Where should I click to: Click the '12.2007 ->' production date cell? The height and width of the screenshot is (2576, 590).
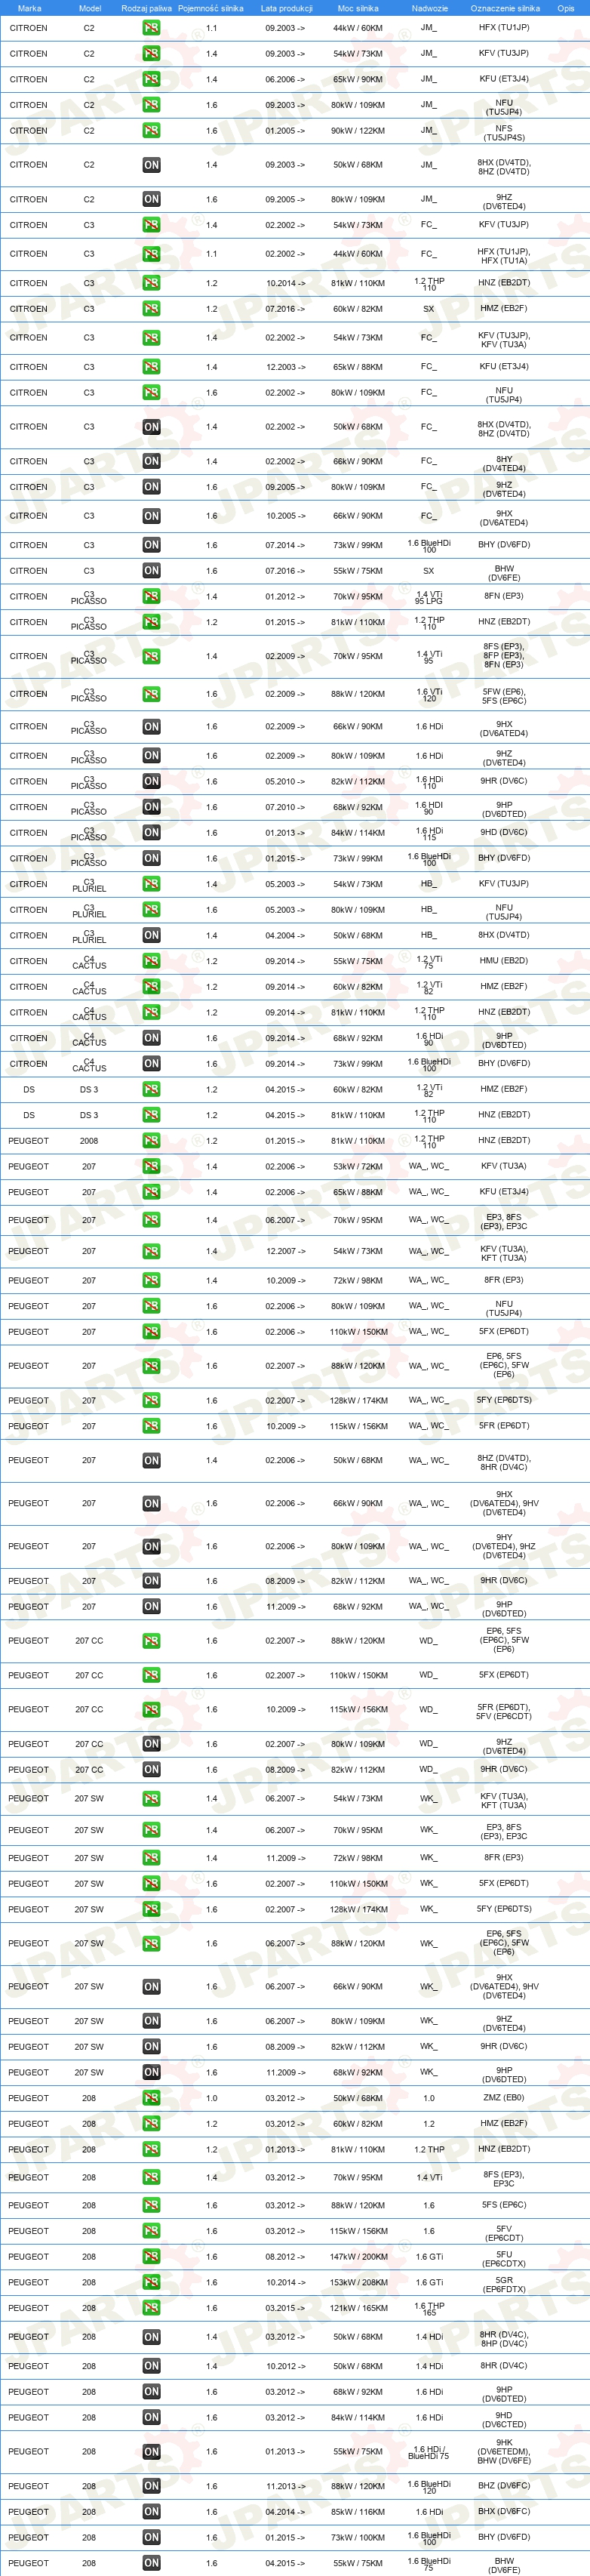click(285, 1251)
